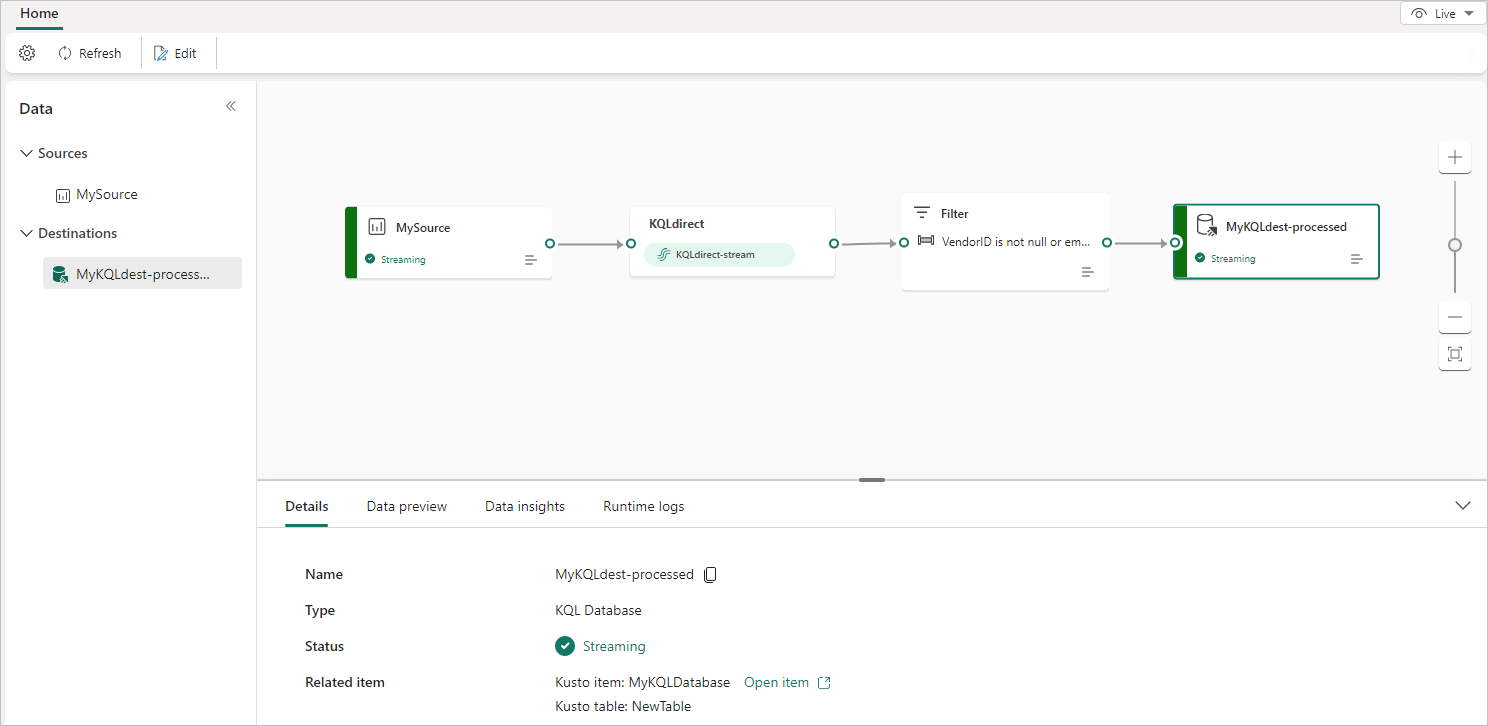1488x726 pixels.
Task: Switch to the Home tab
Action: pyautogui.click(x=39, y=14)
